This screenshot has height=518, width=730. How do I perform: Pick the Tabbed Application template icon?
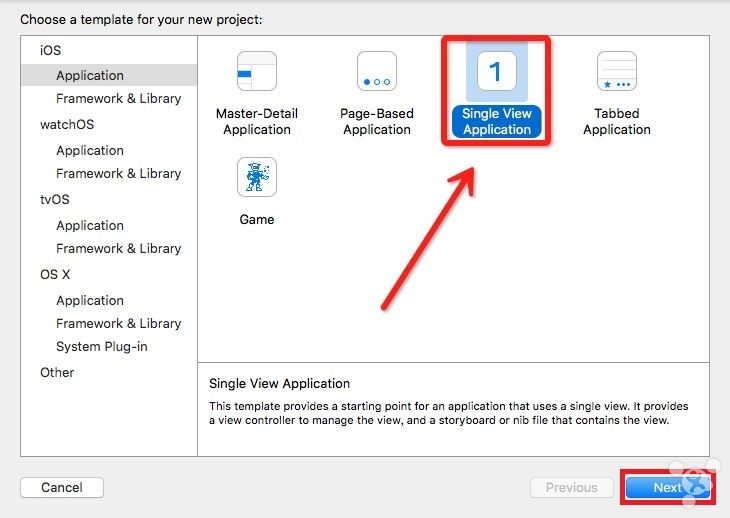[617, 72]
